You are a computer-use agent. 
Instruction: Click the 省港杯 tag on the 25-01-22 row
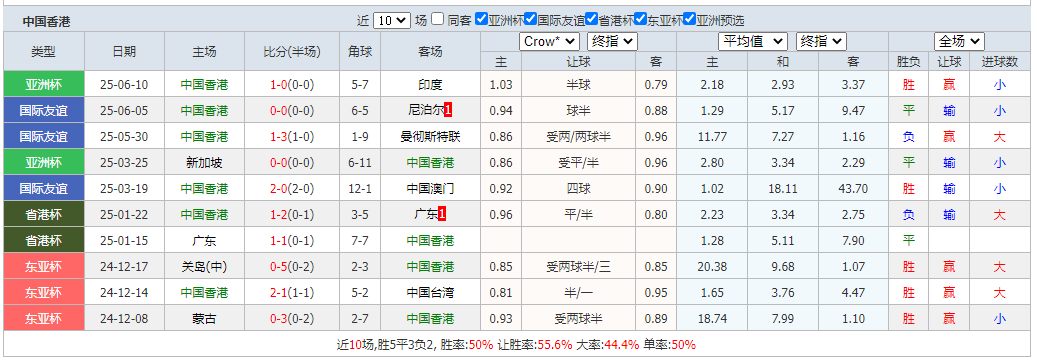tap(44, 214)
